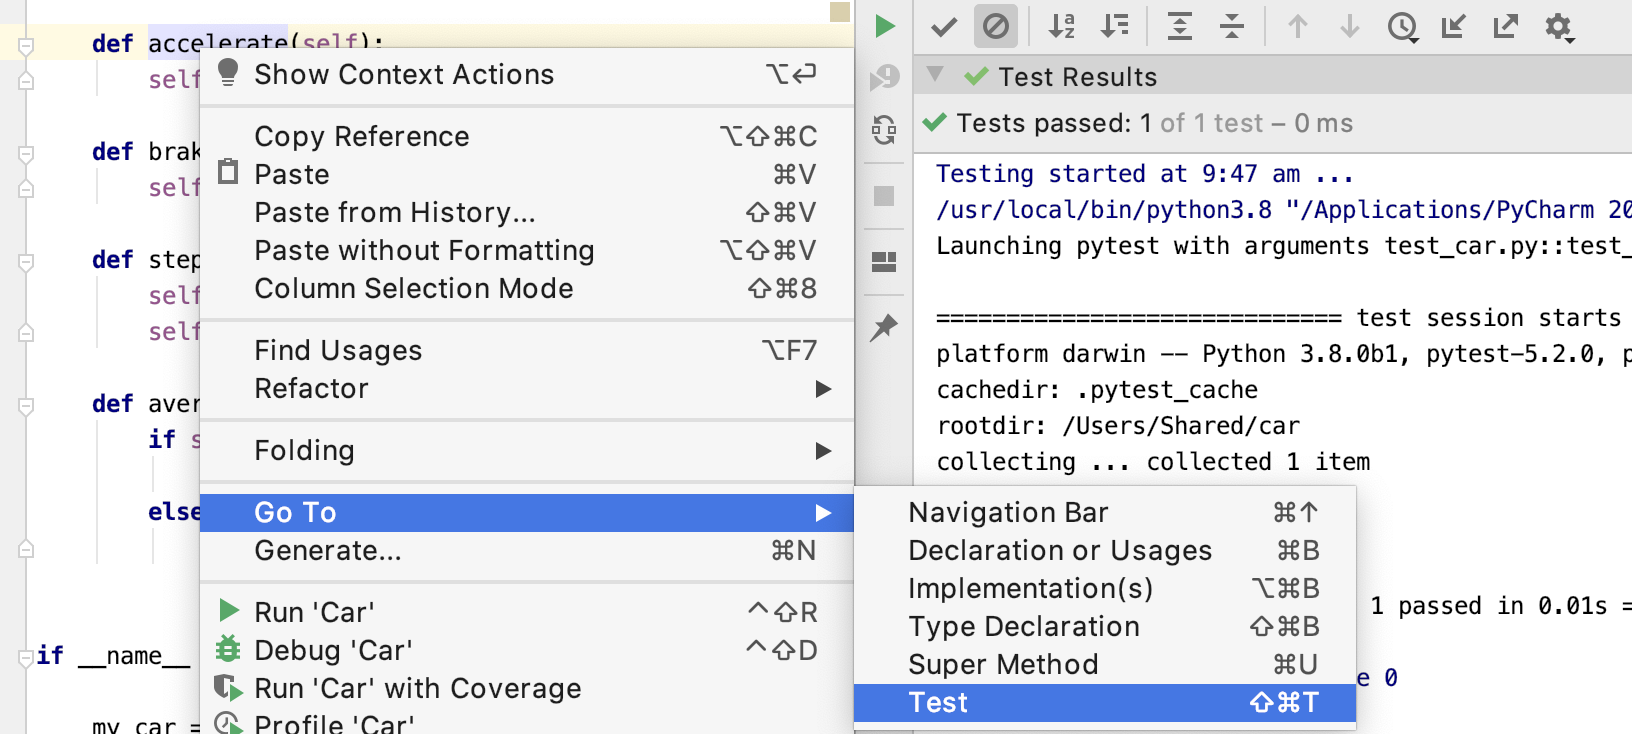Open test runner settings gear

(x=1558, y=26)
